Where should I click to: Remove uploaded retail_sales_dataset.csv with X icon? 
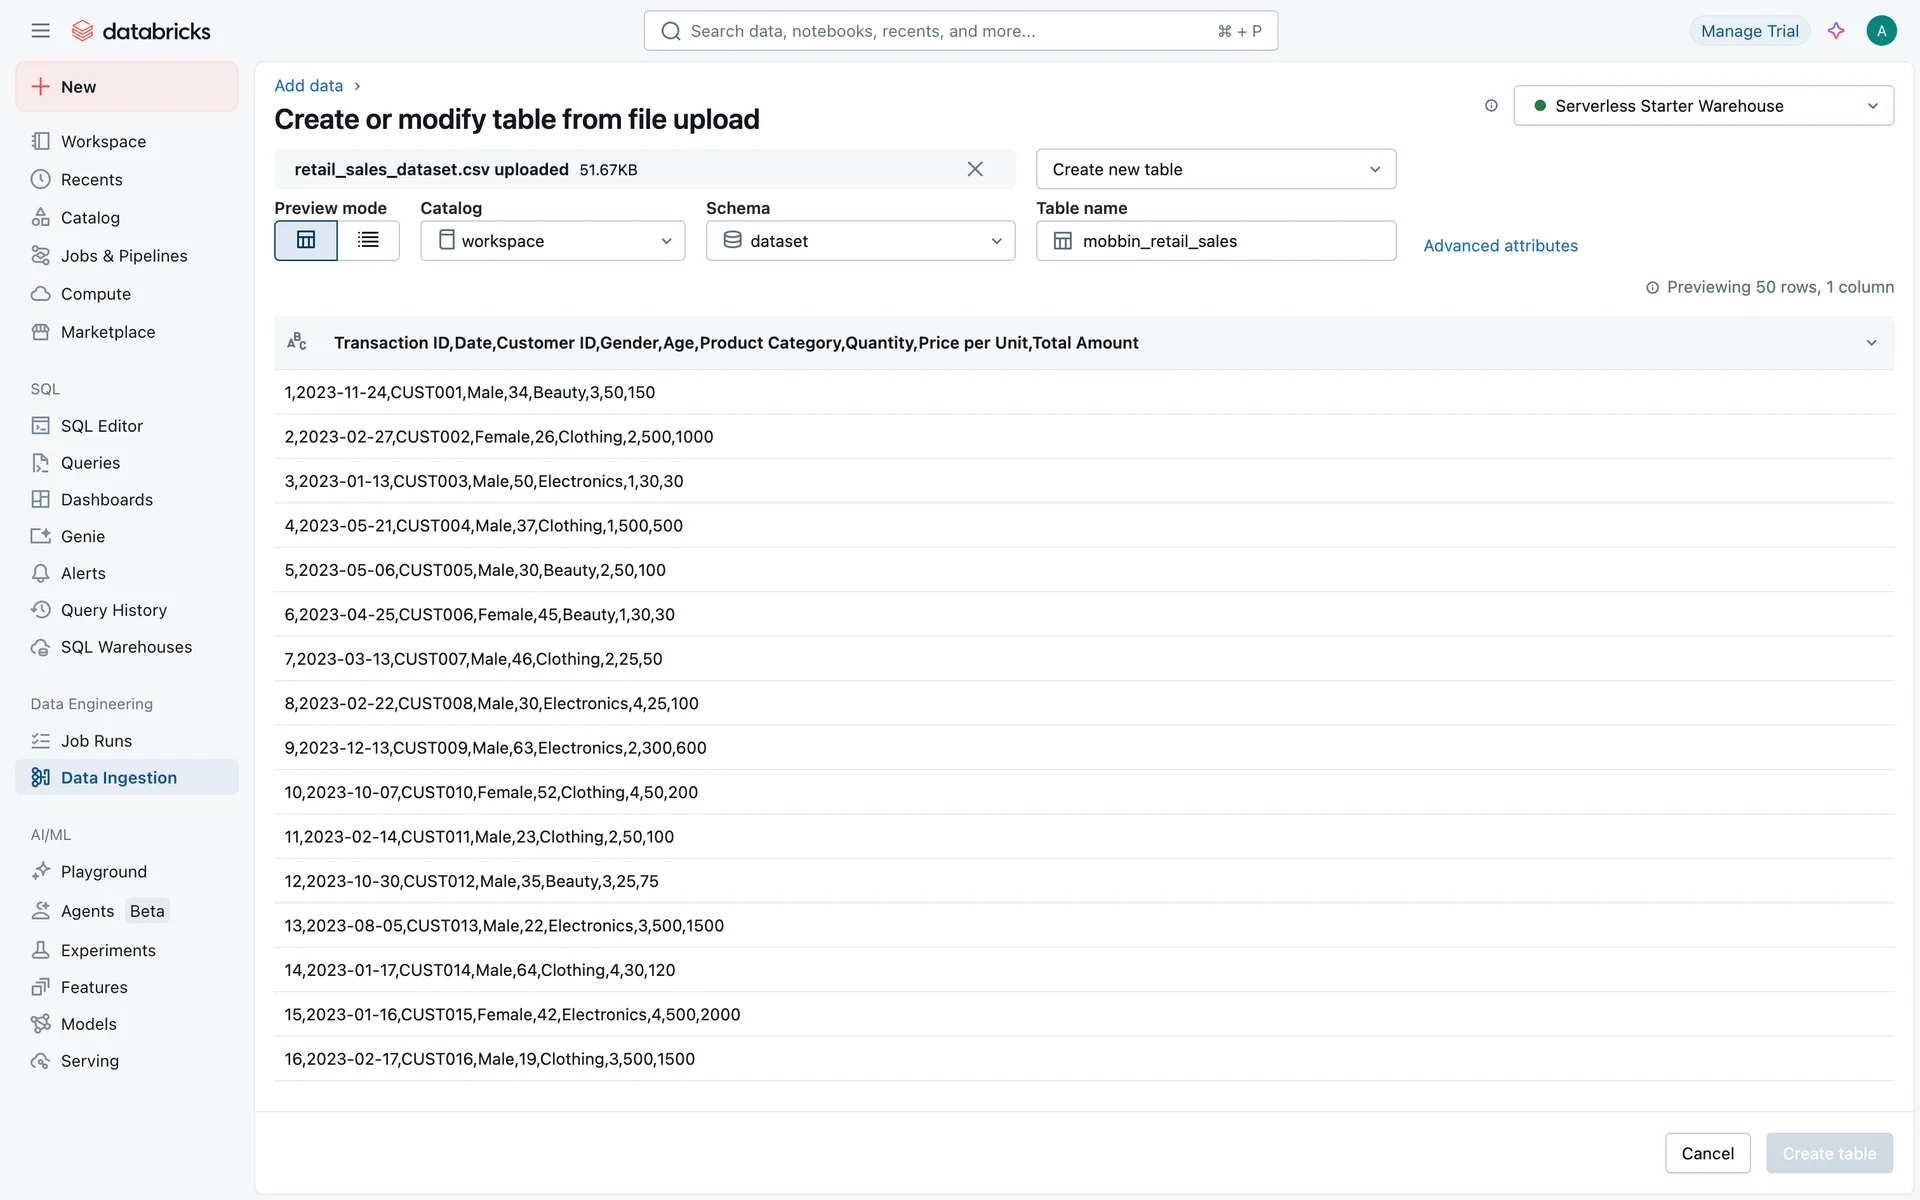(975, 170)
